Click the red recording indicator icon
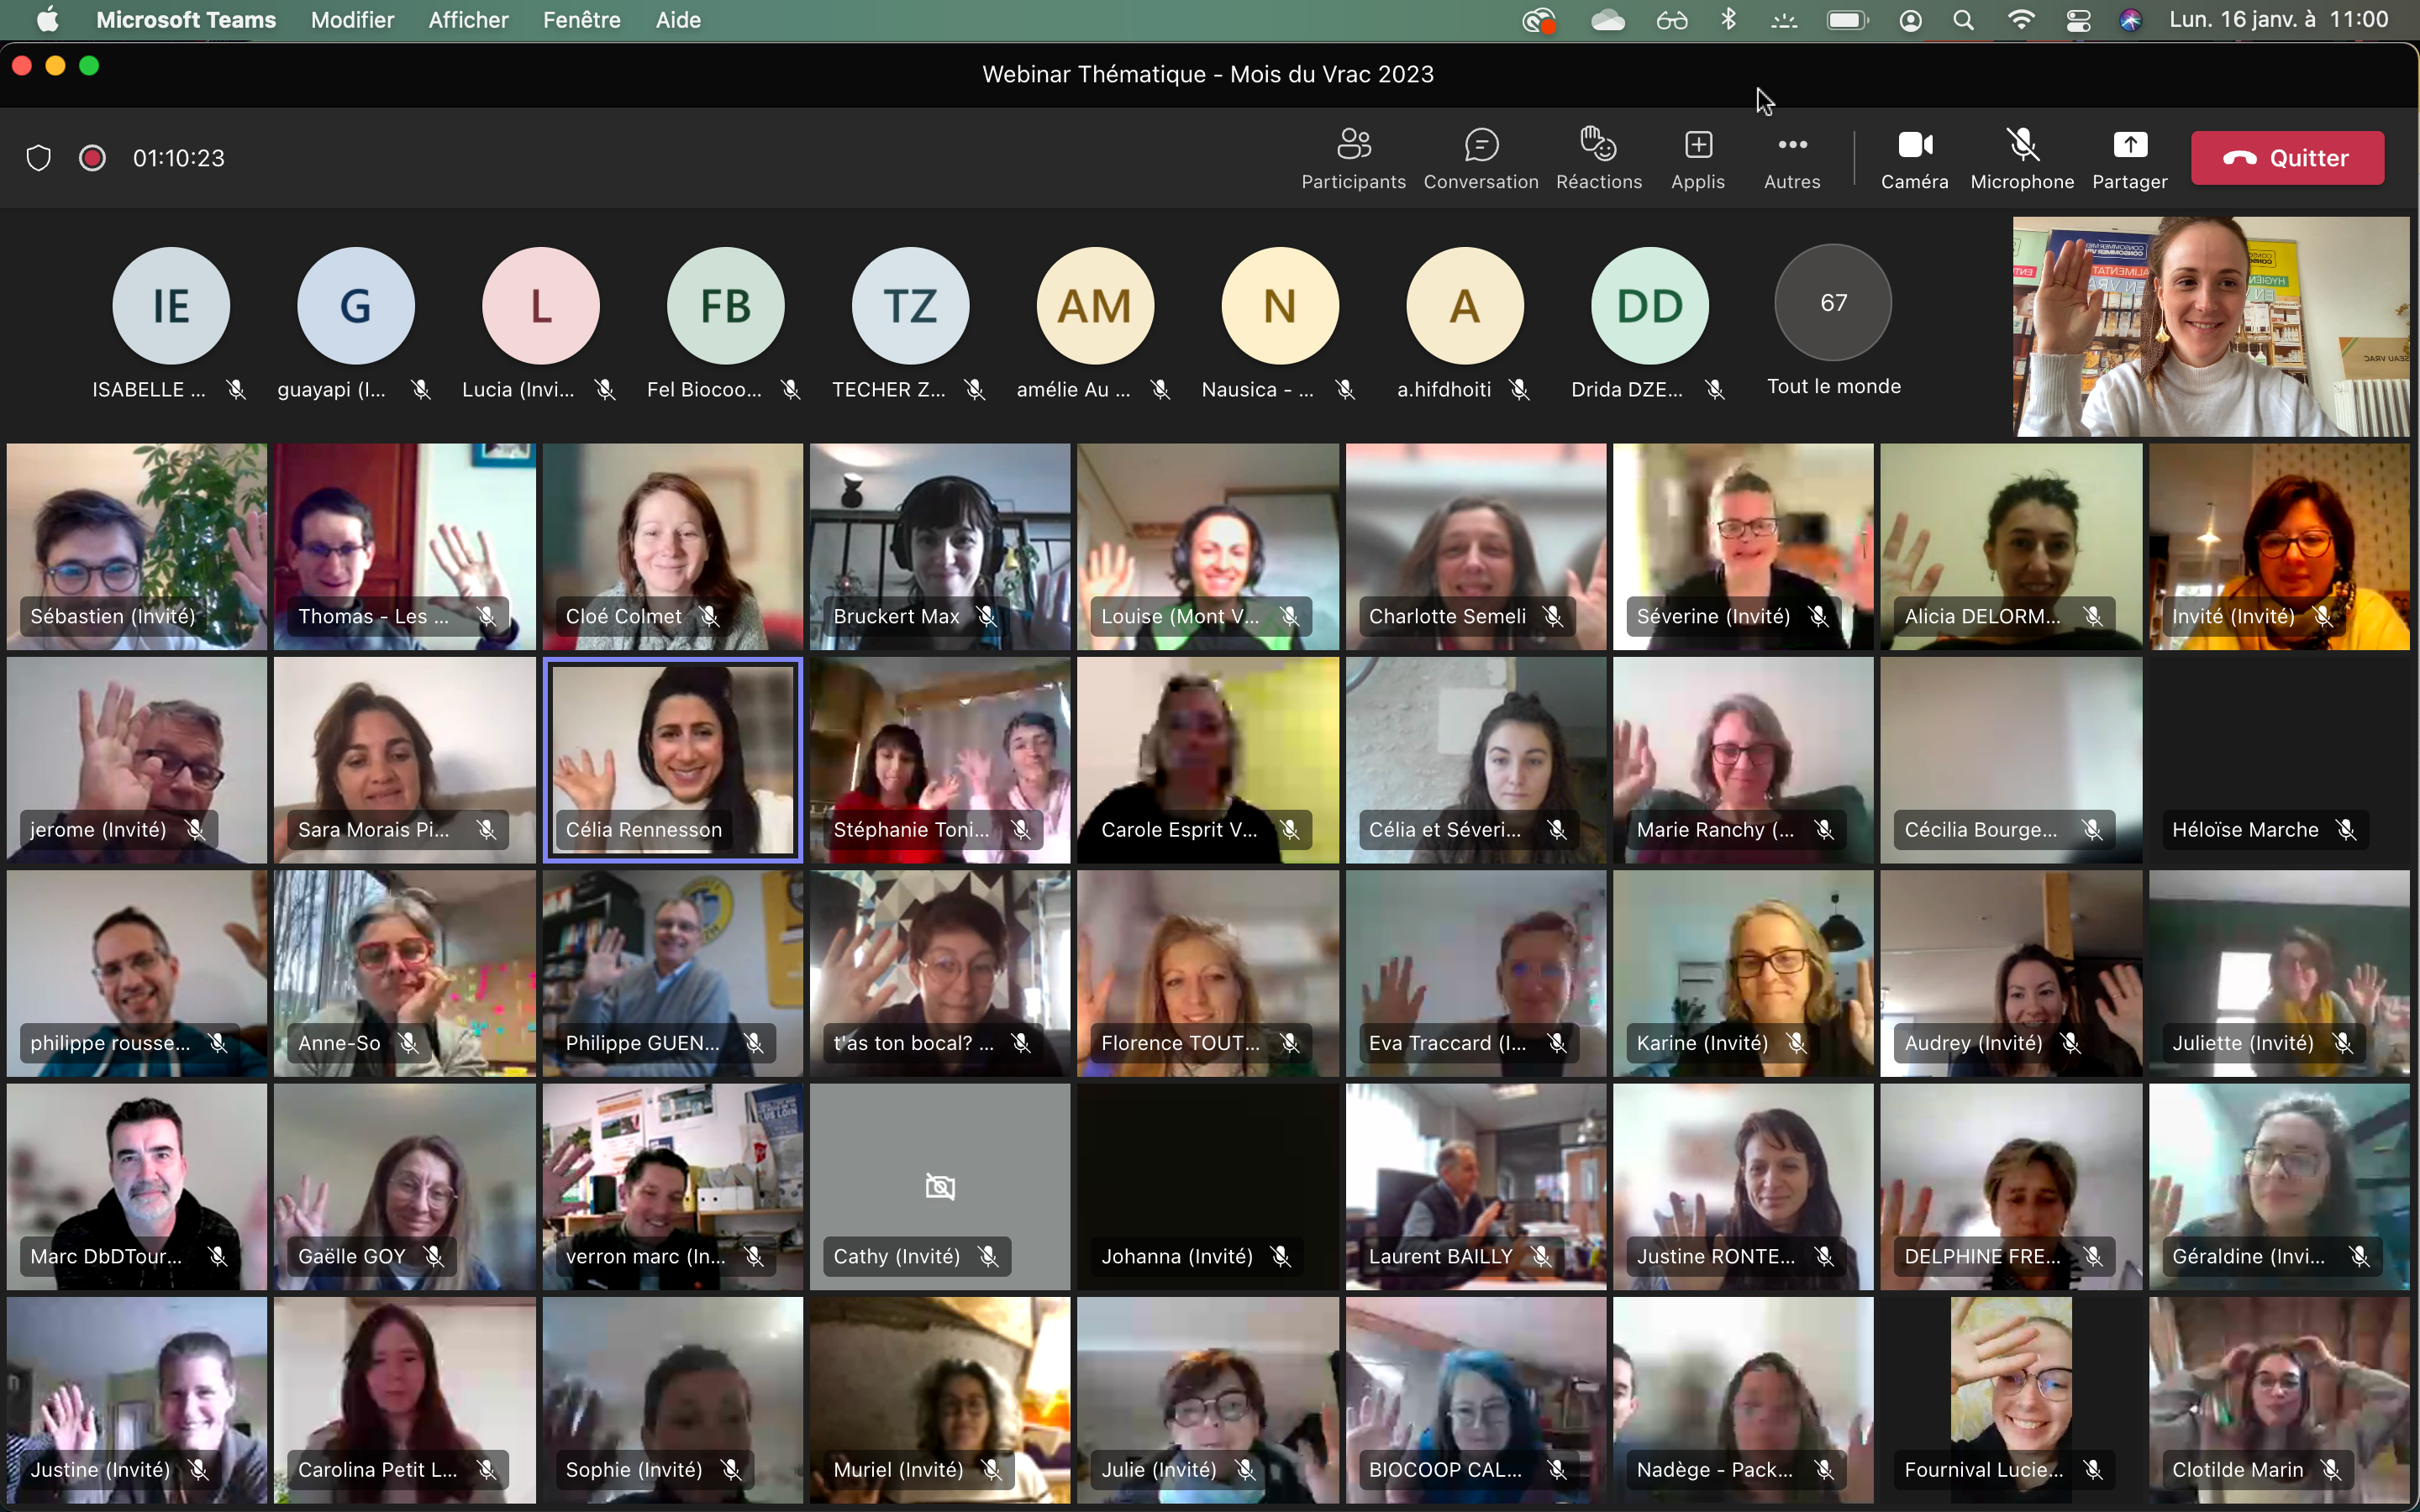The height and width of the screenshot is (1512, 2420). (x=92, y=158)
